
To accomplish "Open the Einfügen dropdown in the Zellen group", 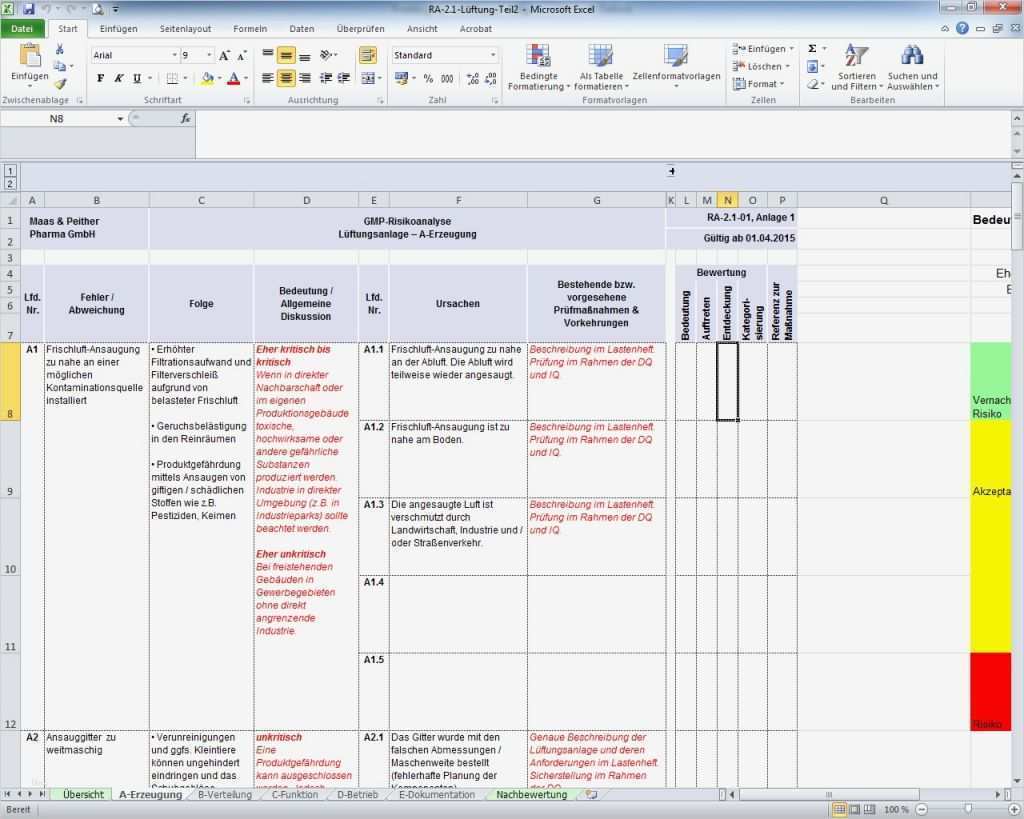I will click(760, 48).
